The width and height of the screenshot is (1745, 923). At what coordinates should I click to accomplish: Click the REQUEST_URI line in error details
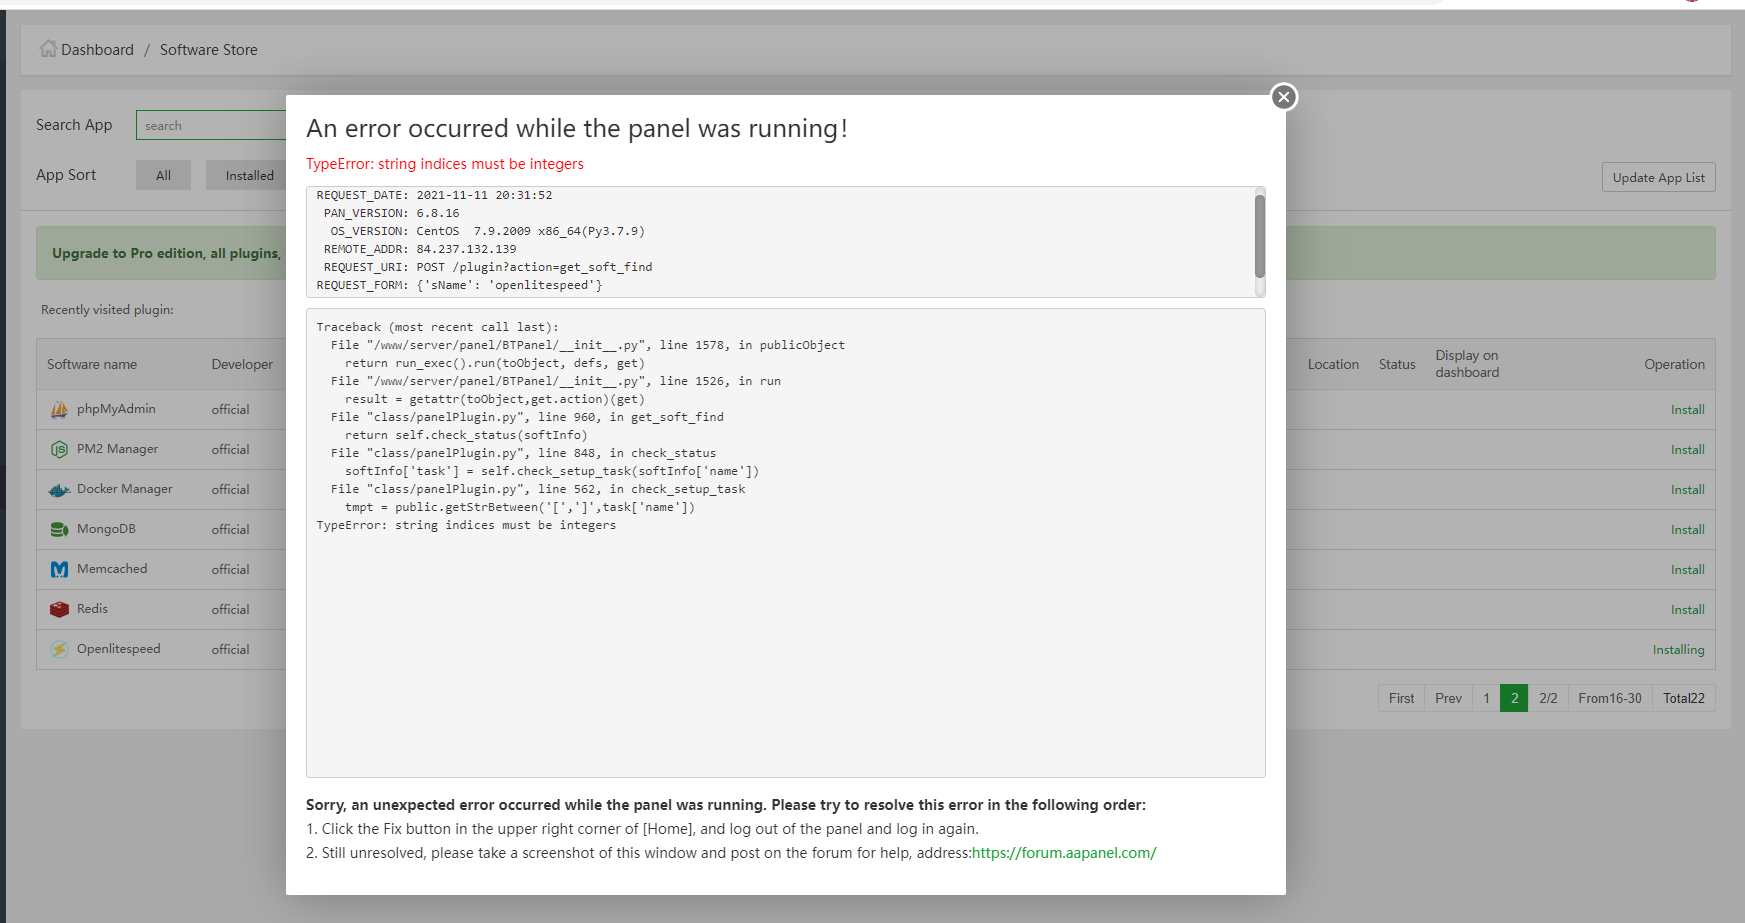[x=488, y=267]
